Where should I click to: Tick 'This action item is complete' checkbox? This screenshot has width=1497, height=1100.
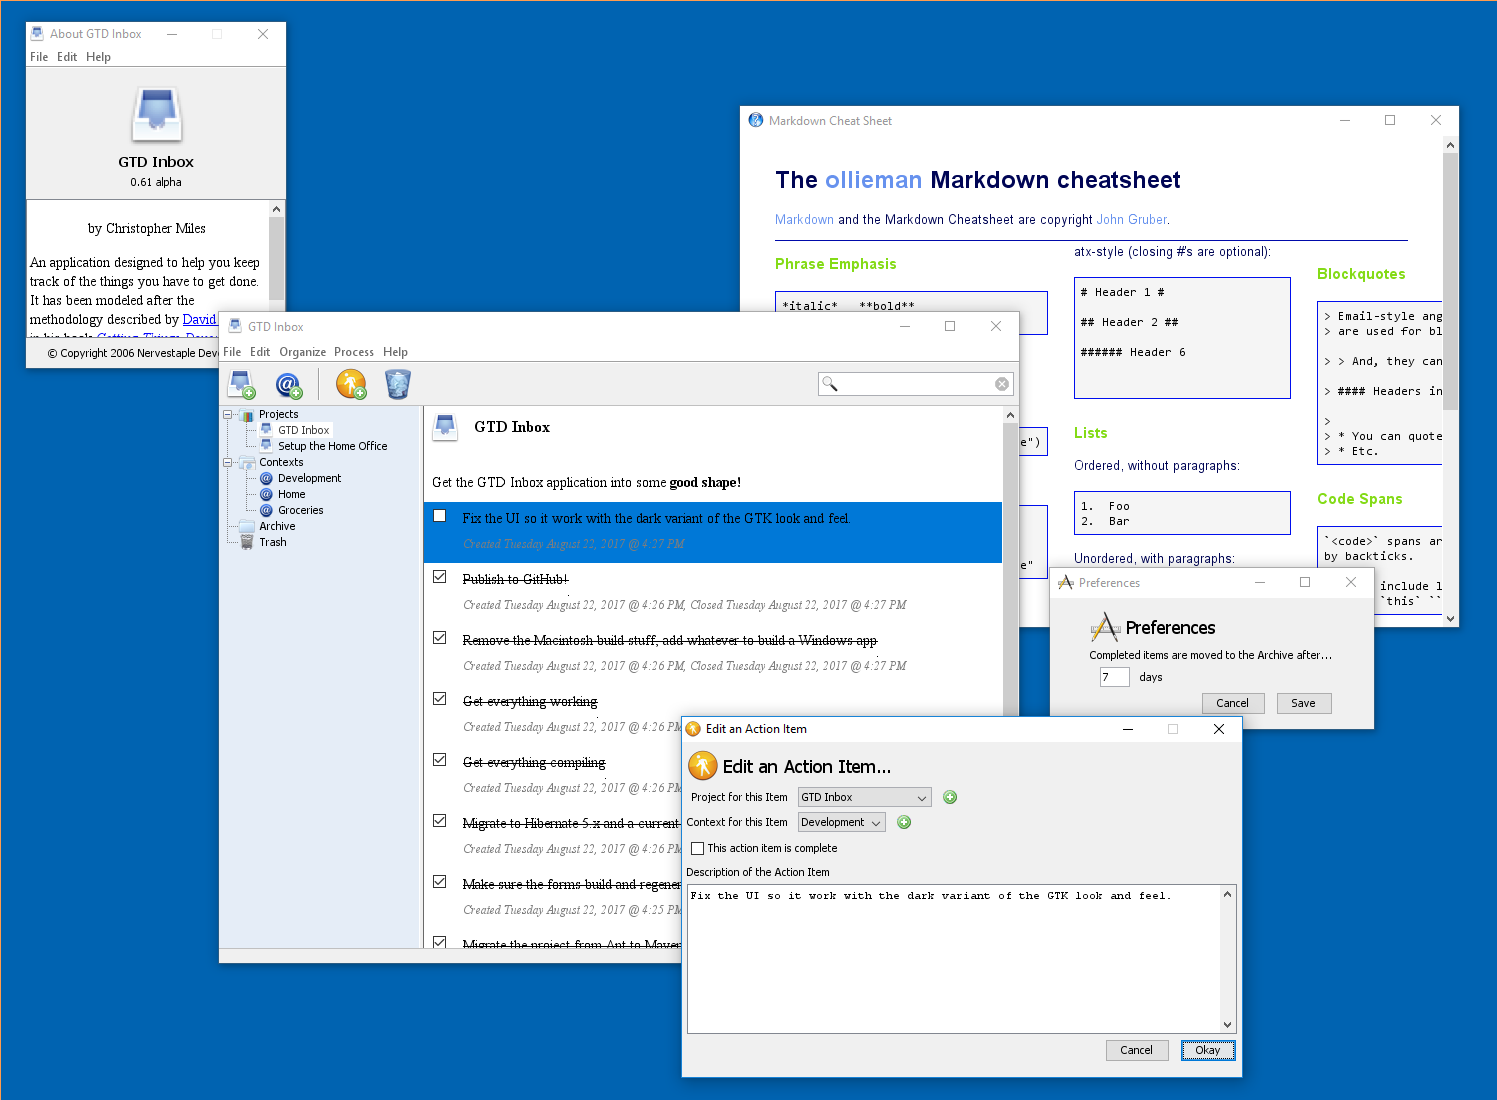[698, 848]
